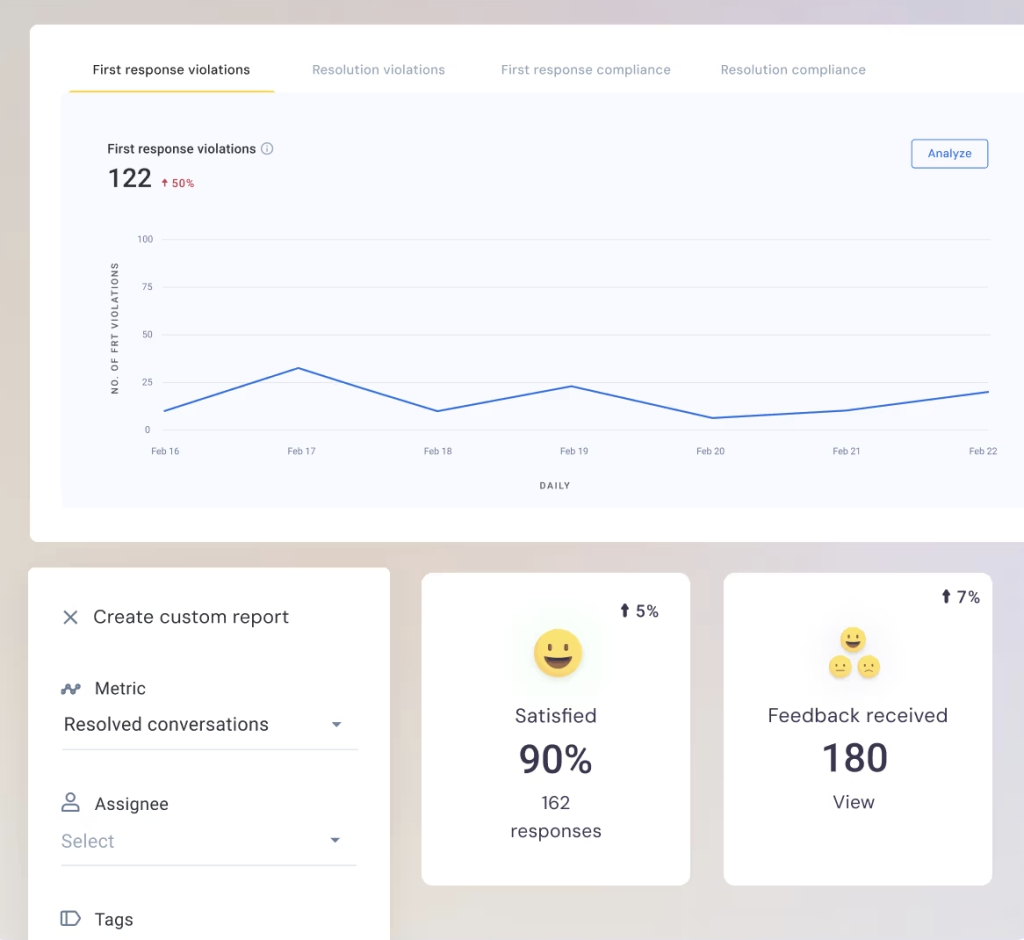Switch to the Resolution compliance tab
The width and height of the screenshot is (1024, 940).
(792, 69)
